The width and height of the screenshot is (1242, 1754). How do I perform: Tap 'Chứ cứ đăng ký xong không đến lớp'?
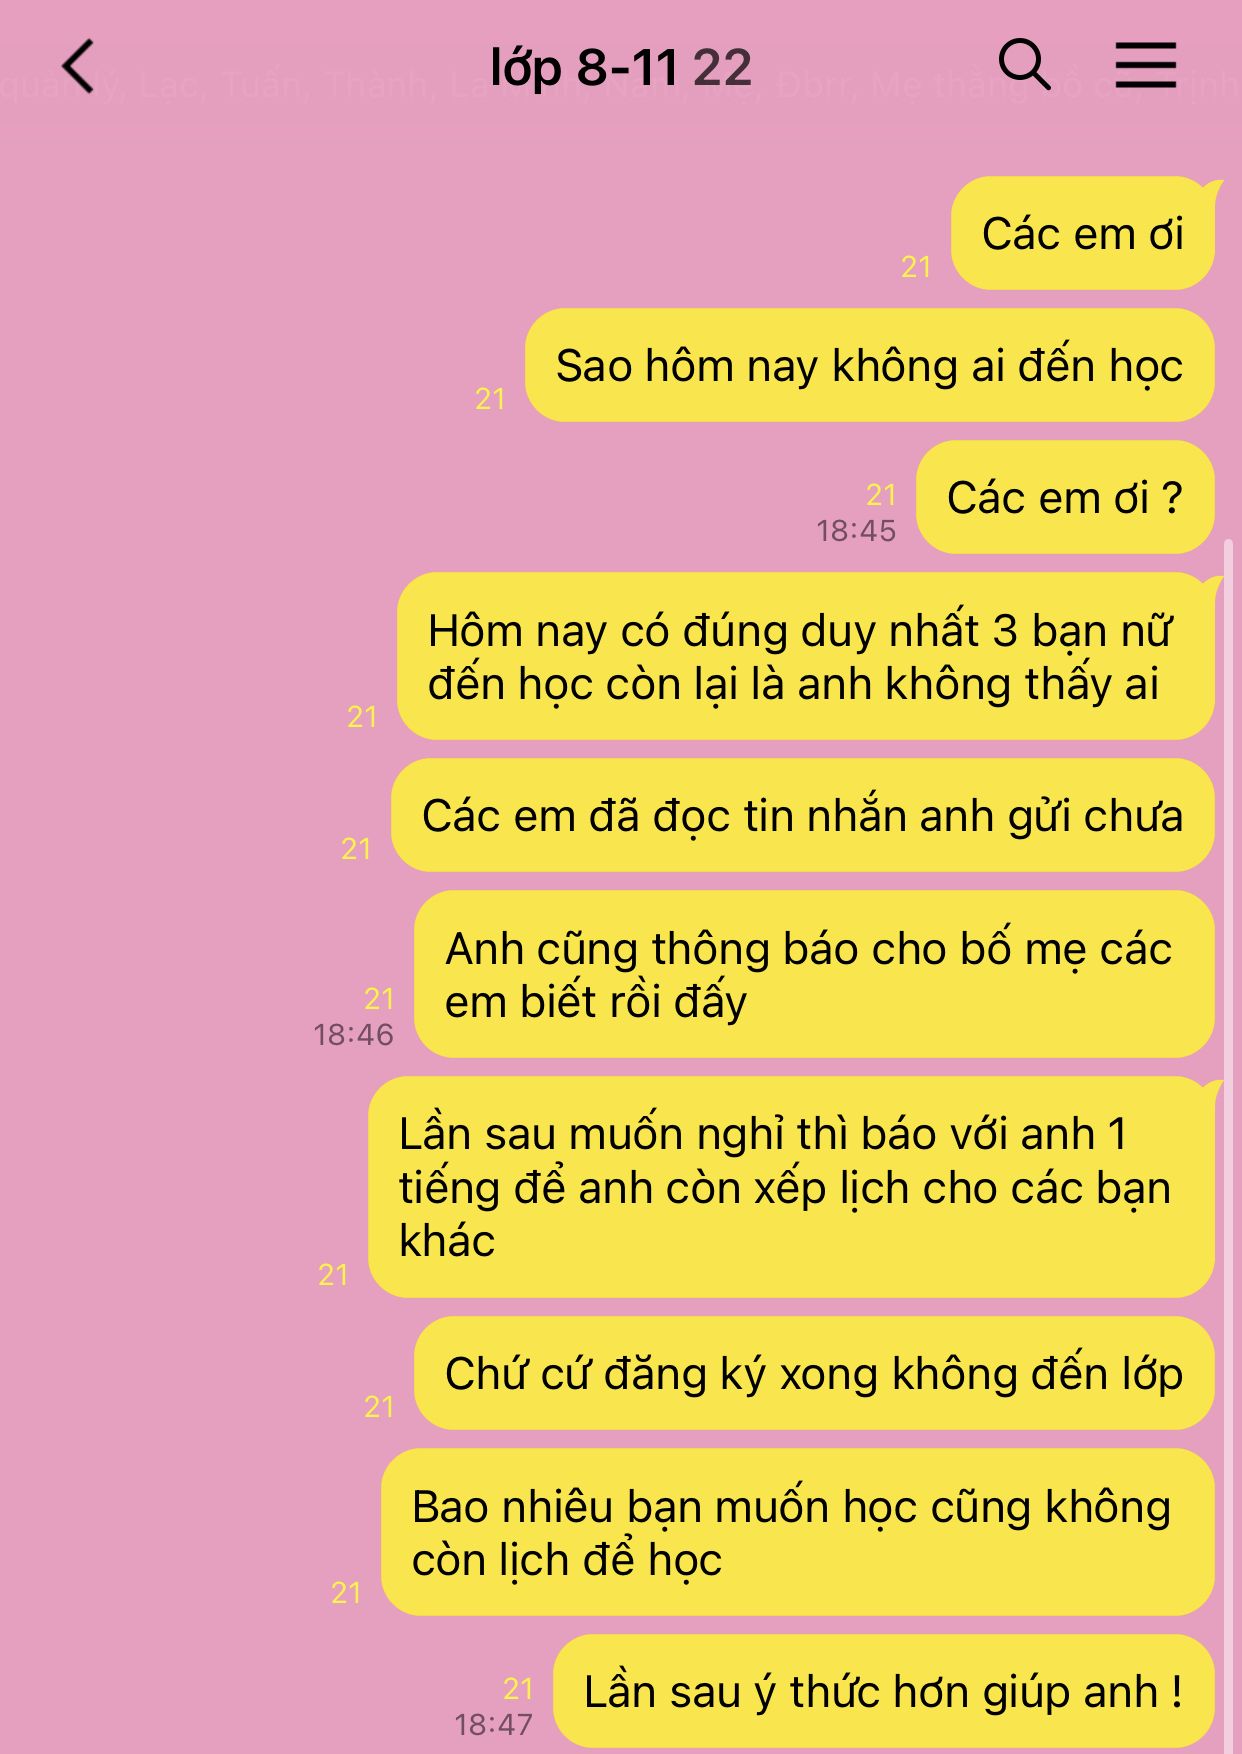pyautogui.click(x=814, y=1374)
